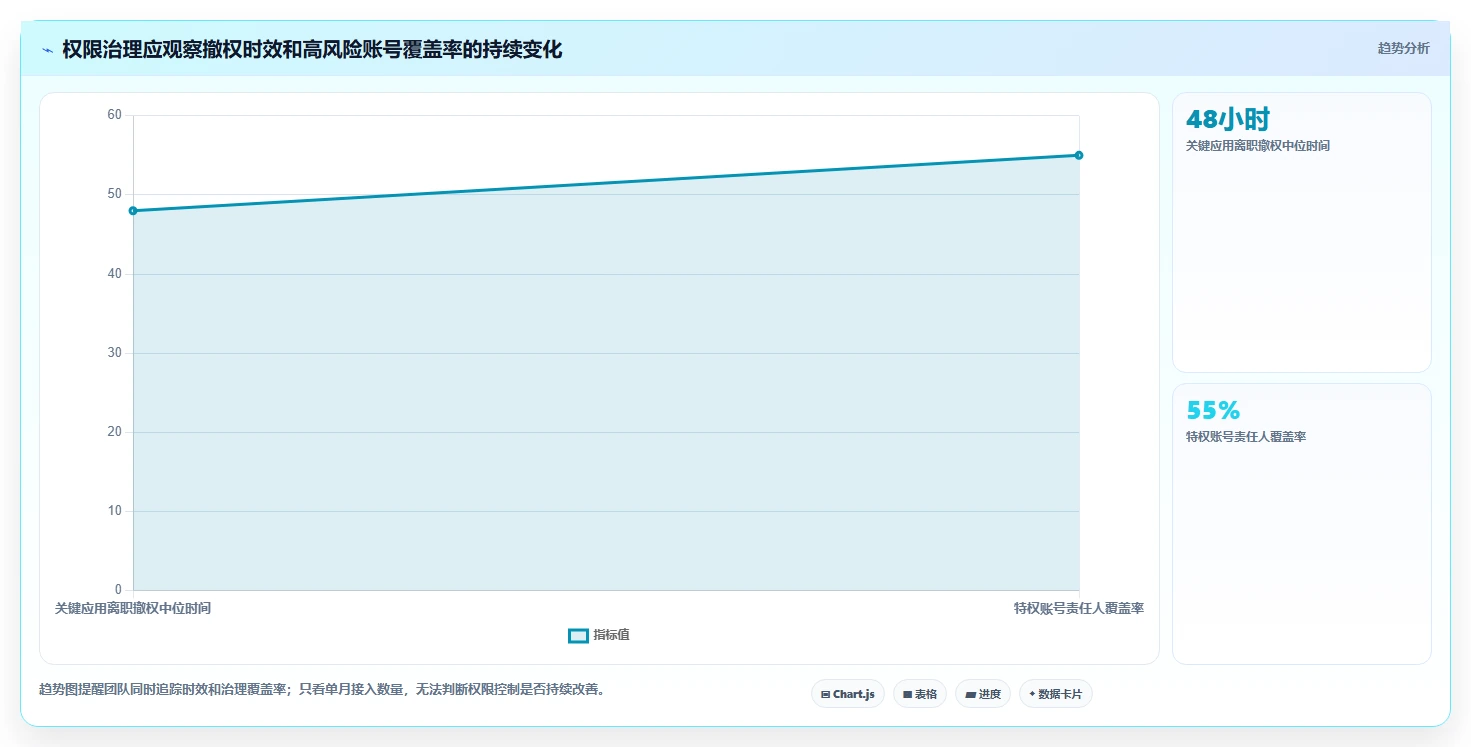Click the footer note starting 趋势图提醒团队
This screenshot has height=747, width=1471.
tap(321, 689)
